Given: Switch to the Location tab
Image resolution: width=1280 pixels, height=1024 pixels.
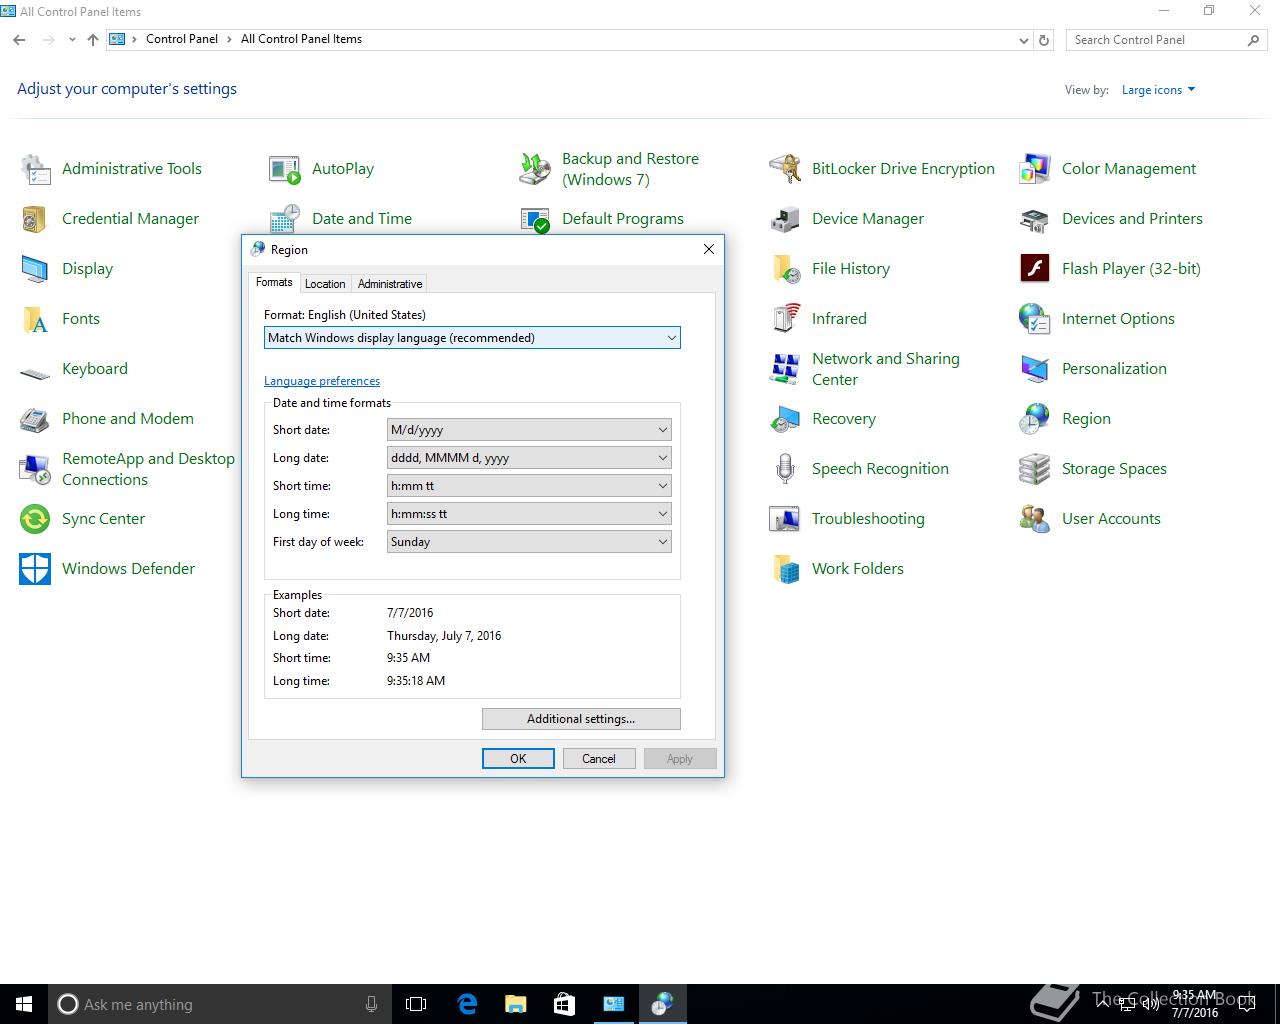Looking at the screenshot, I should (x=325, y=284).
